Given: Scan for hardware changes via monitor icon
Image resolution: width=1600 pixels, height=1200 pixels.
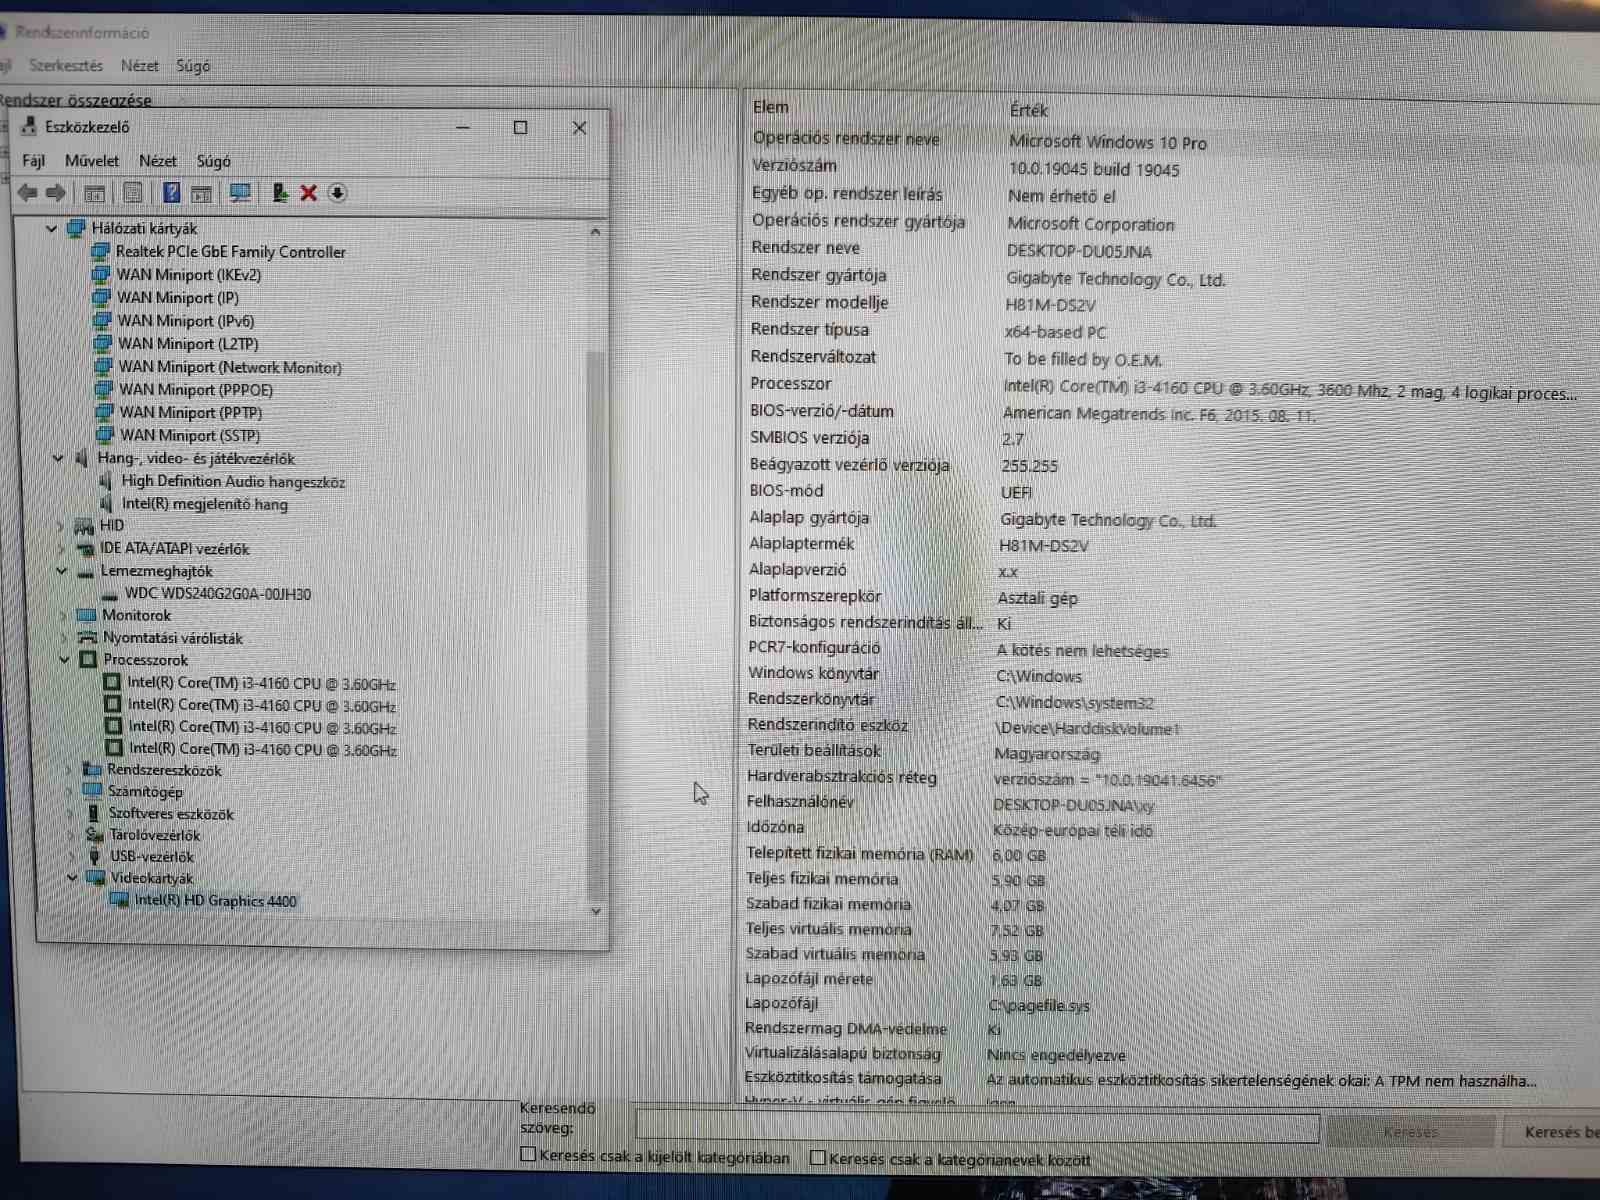Looking at the screenshot, I should coord(240,193).
